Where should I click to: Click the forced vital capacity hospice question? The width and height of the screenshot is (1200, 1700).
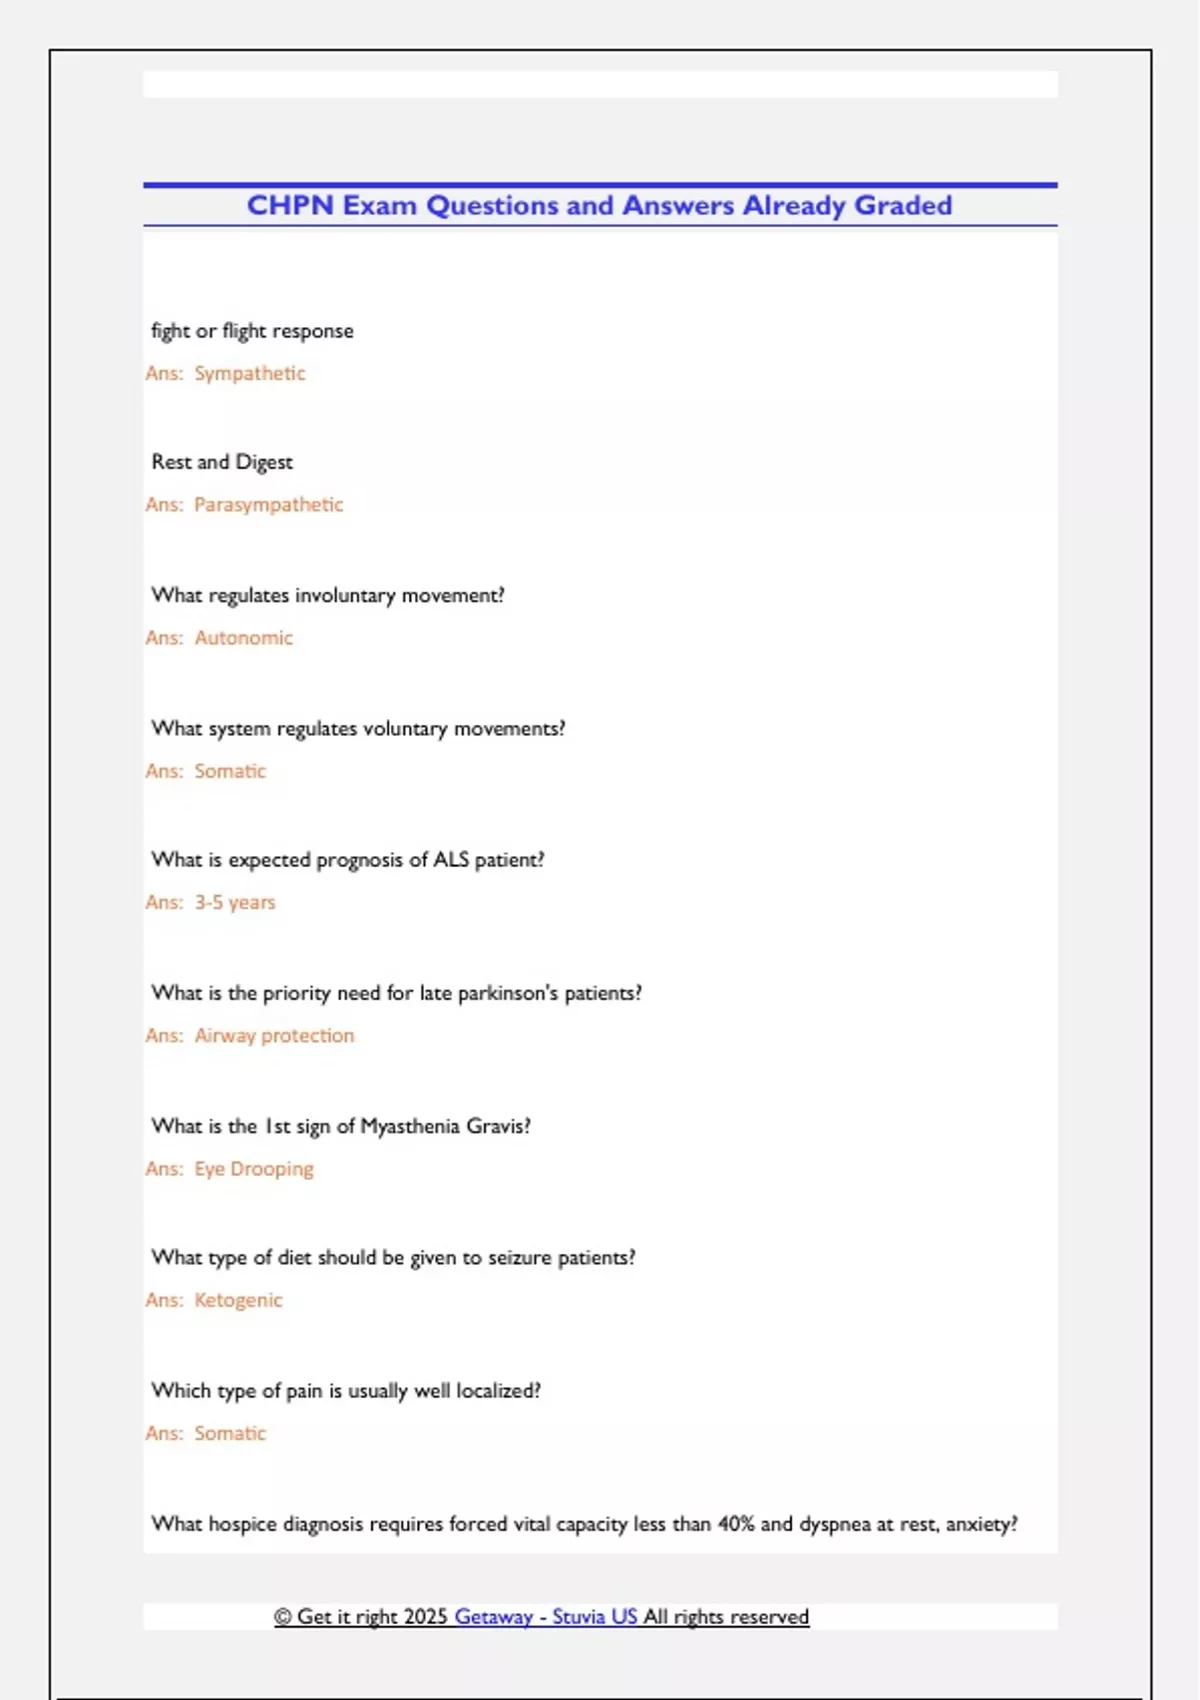tap(584, 1524)
